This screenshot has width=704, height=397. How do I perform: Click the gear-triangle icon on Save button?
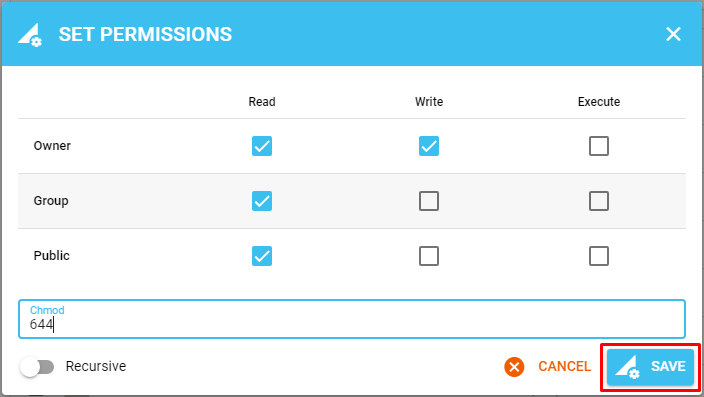(627, 366)
